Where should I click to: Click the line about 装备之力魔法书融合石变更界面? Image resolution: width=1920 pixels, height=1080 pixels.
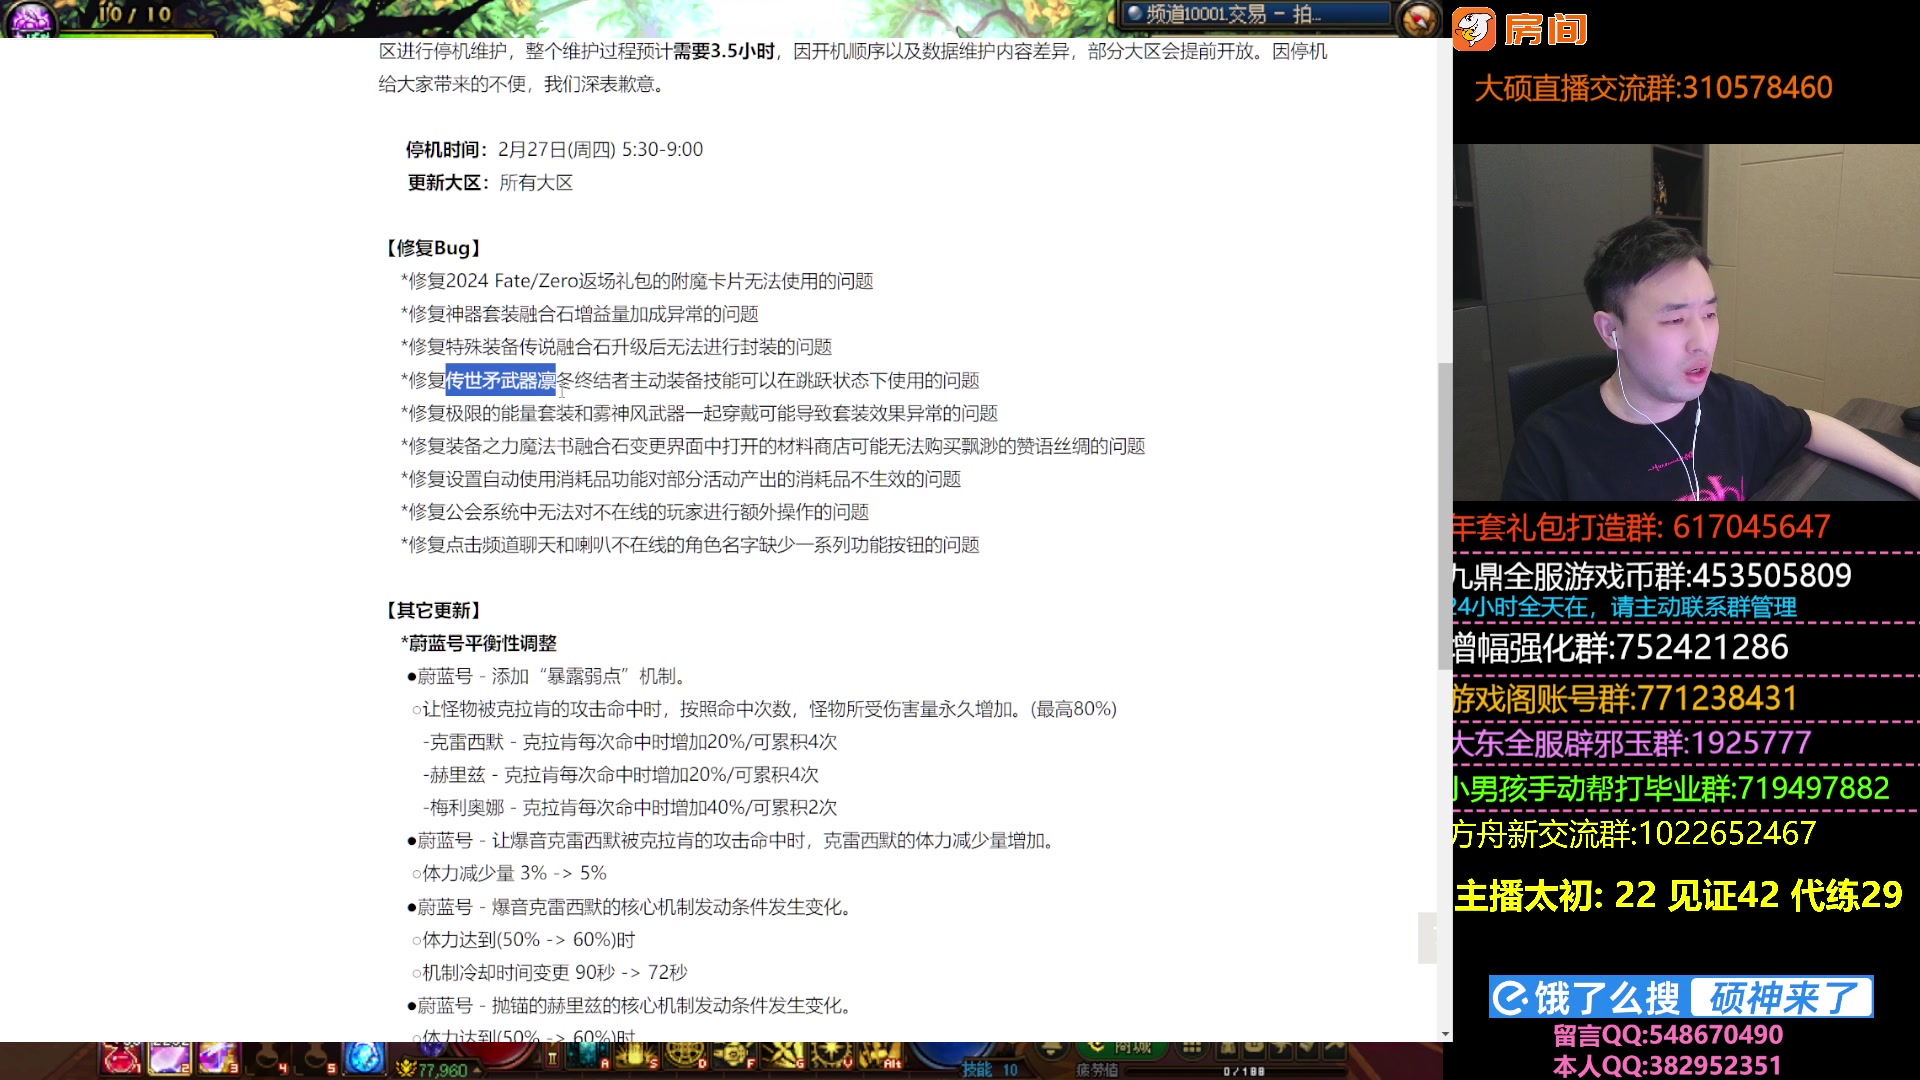tap(773, 446)
